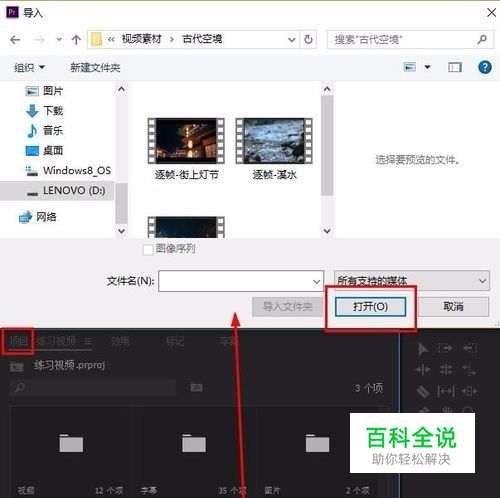Open the 所有支持的媒体 file type dropdown

[412, 281]
